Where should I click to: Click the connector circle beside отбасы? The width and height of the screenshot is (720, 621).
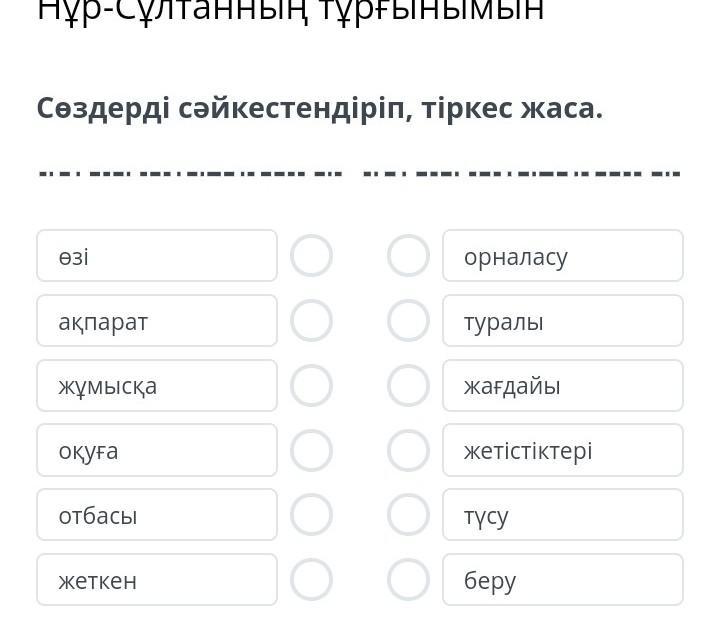pos(311,515)
